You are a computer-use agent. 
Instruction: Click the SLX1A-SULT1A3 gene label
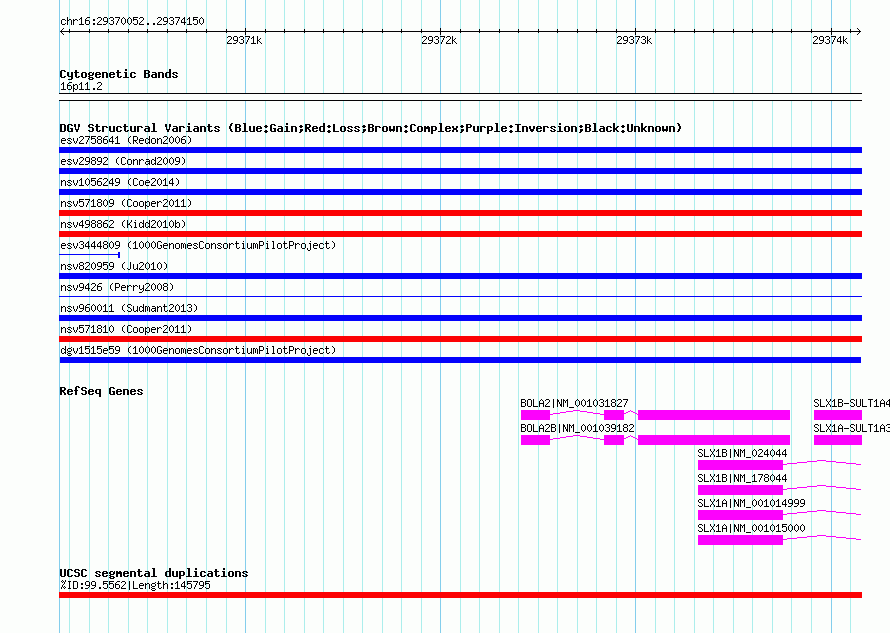point(851,428)
